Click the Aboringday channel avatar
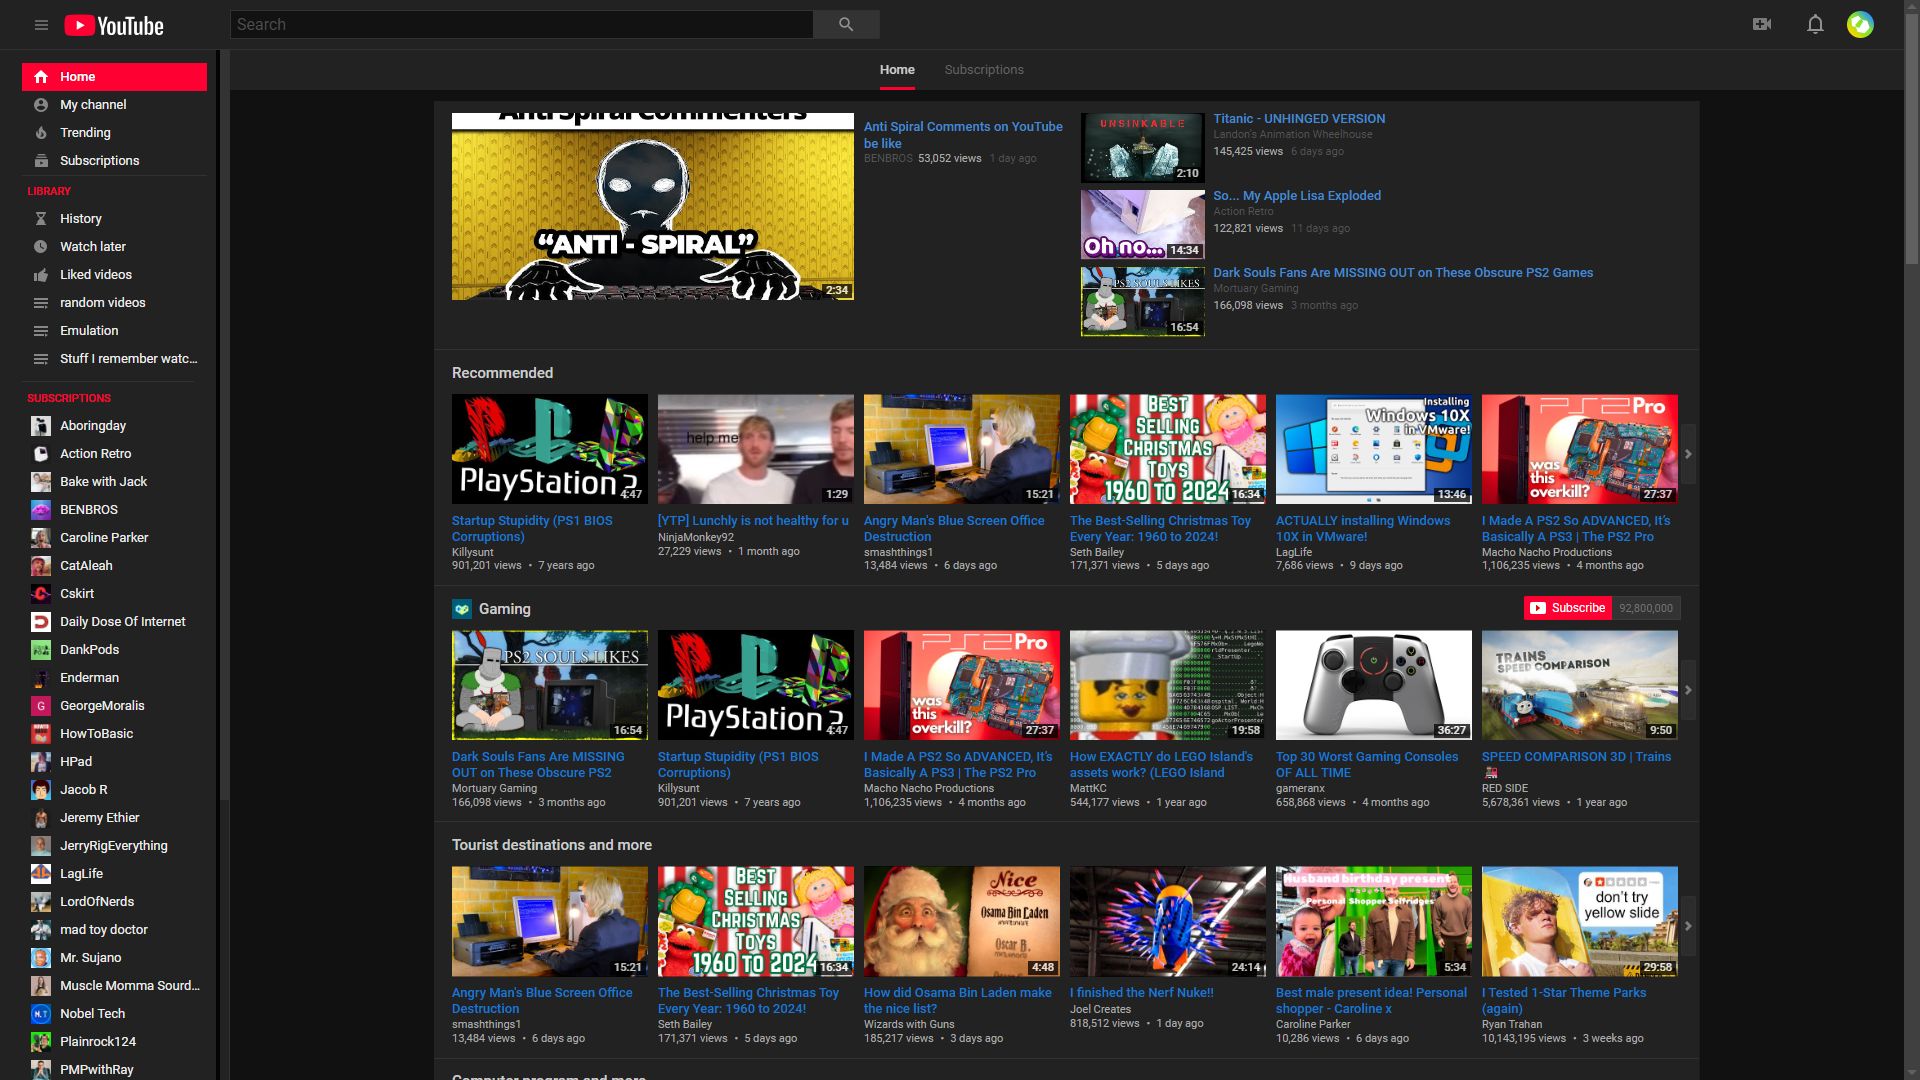Screen dimensions: 1920x1080 tap(41, 426)
